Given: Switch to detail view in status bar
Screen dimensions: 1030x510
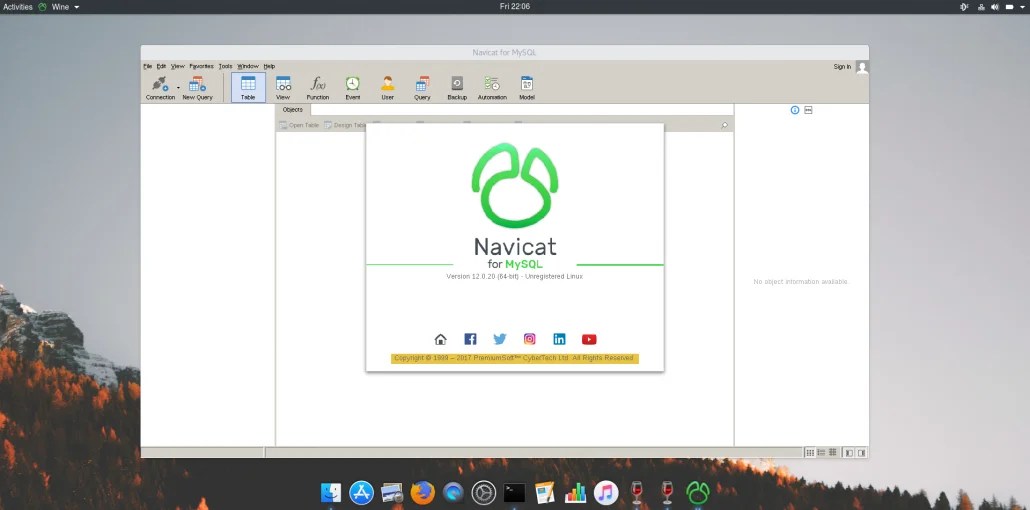Looking at the screenshot, I should 832,453.
